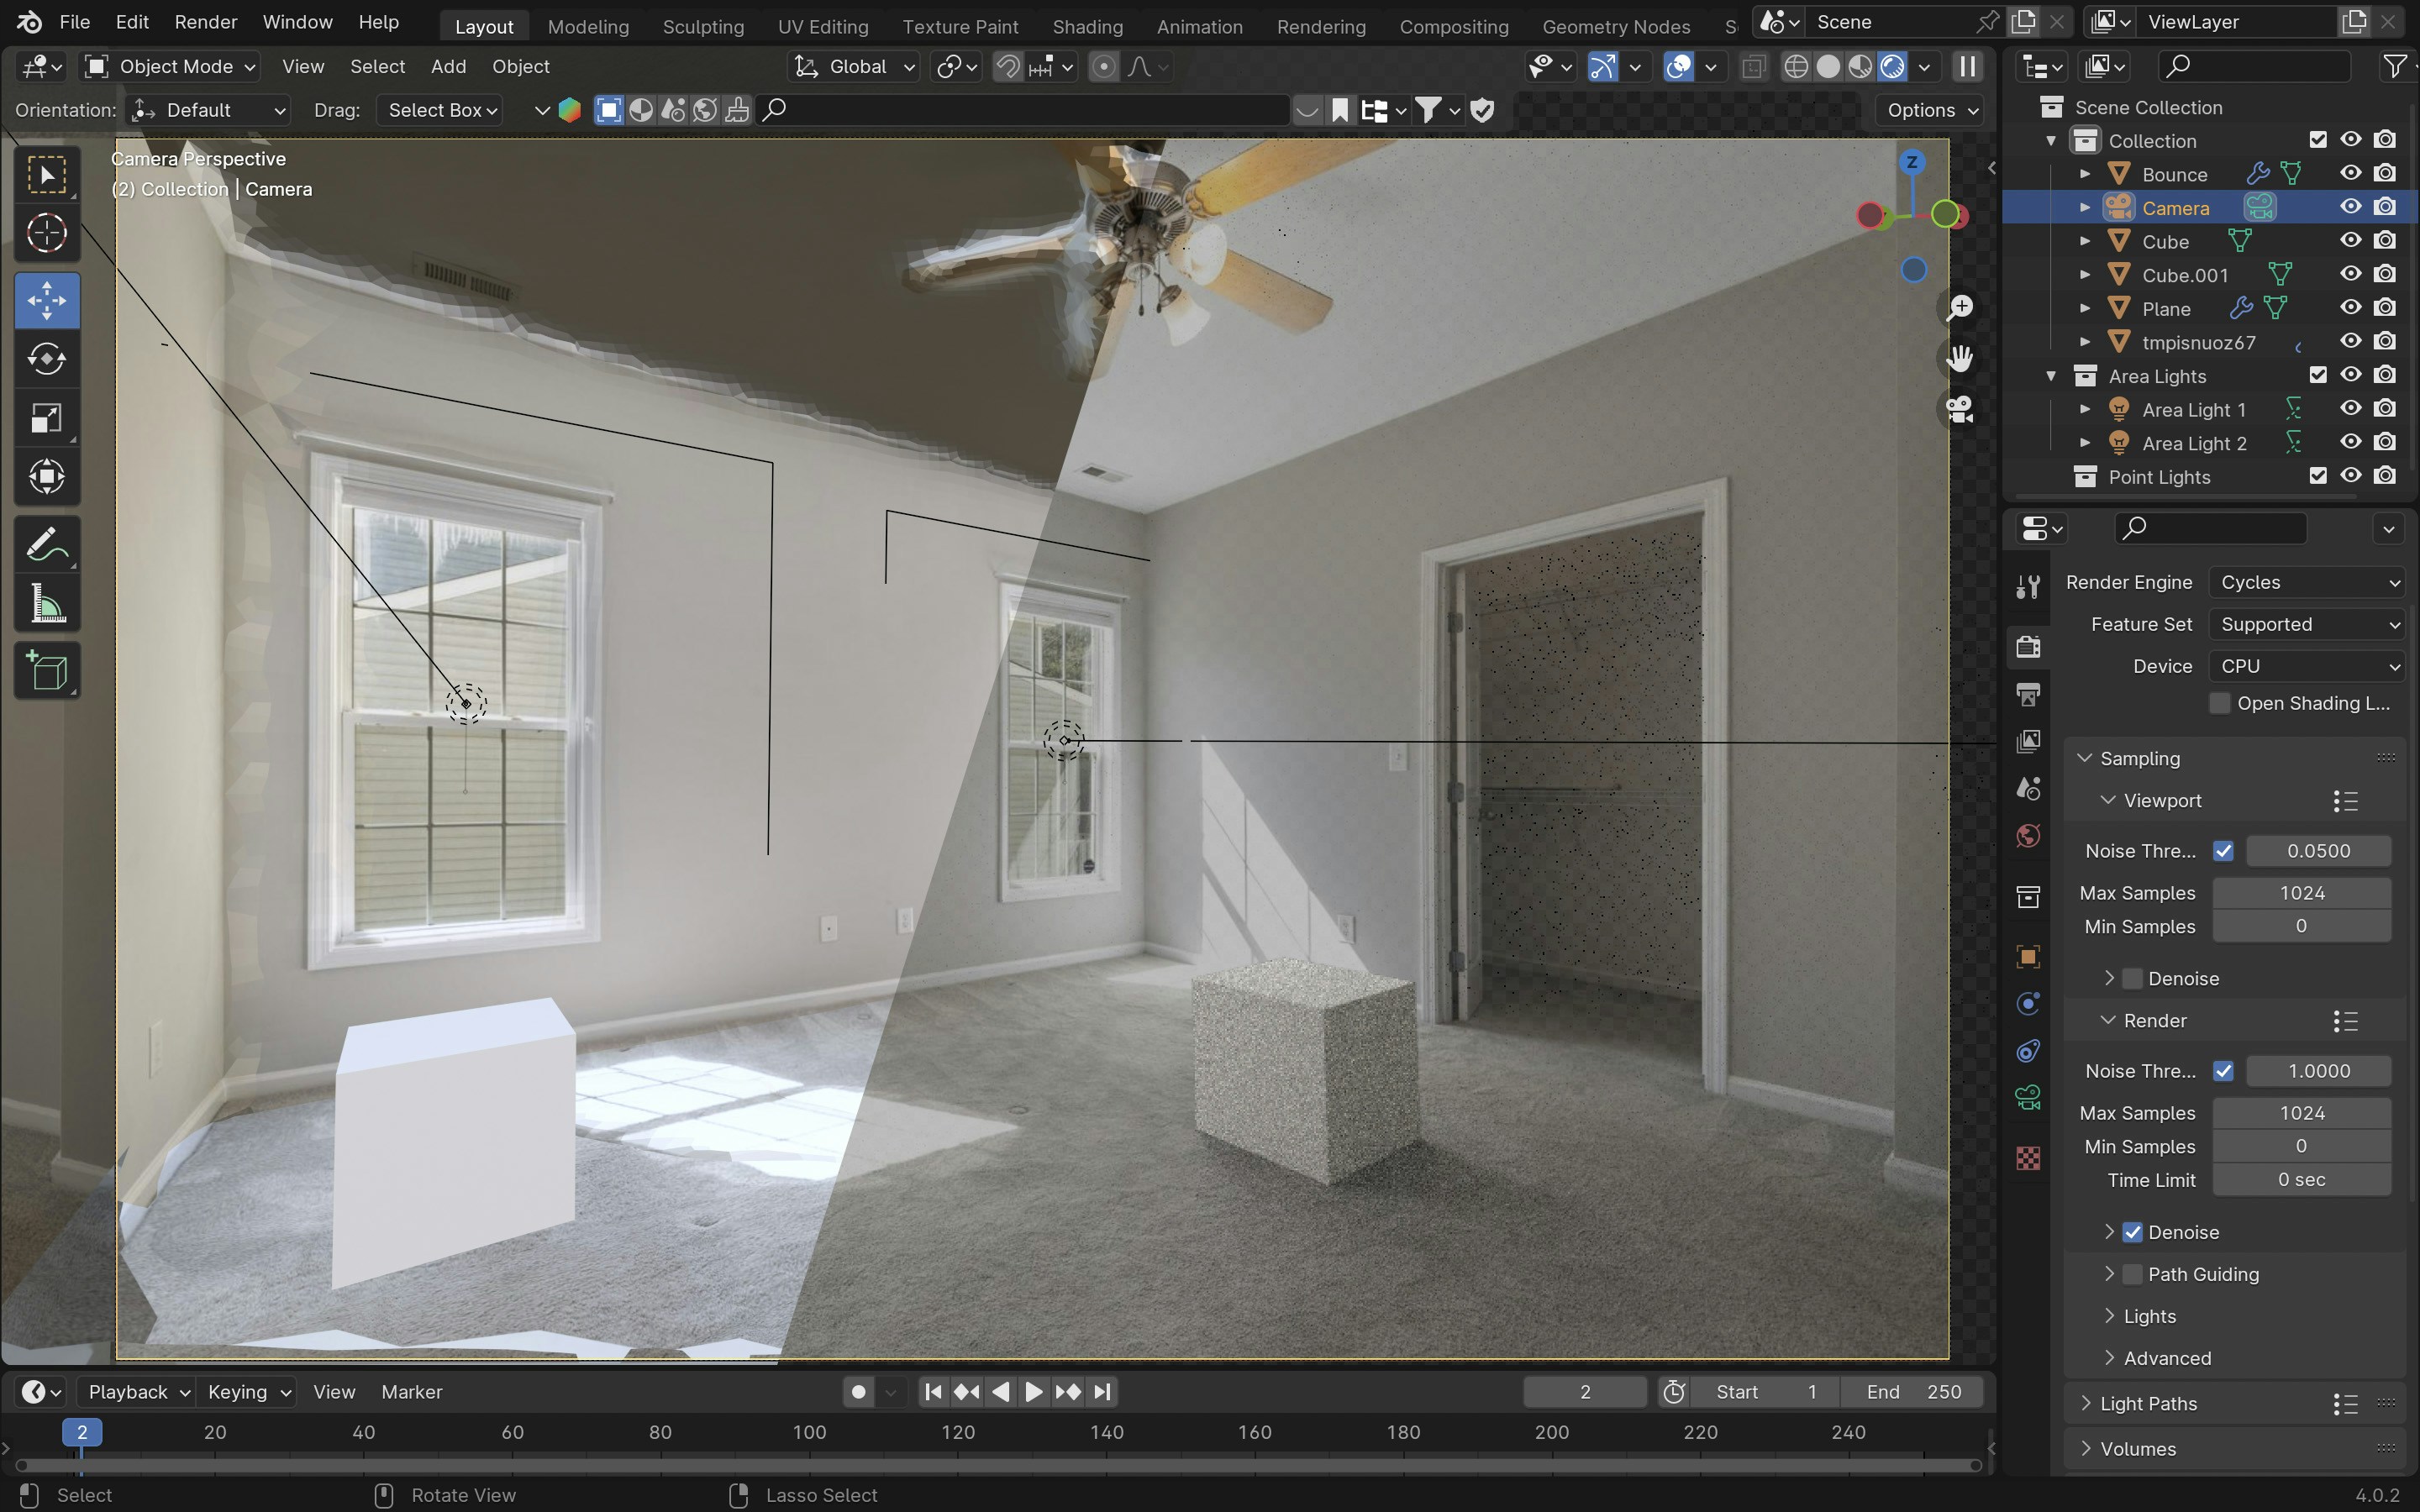Select the Move tool in the toolbar

tap(47, 299)
